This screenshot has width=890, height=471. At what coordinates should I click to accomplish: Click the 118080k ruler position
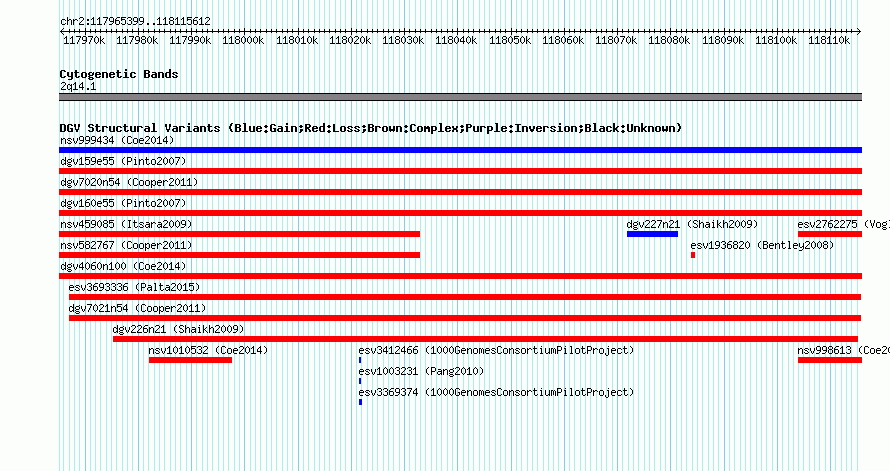tap(669, 40)
